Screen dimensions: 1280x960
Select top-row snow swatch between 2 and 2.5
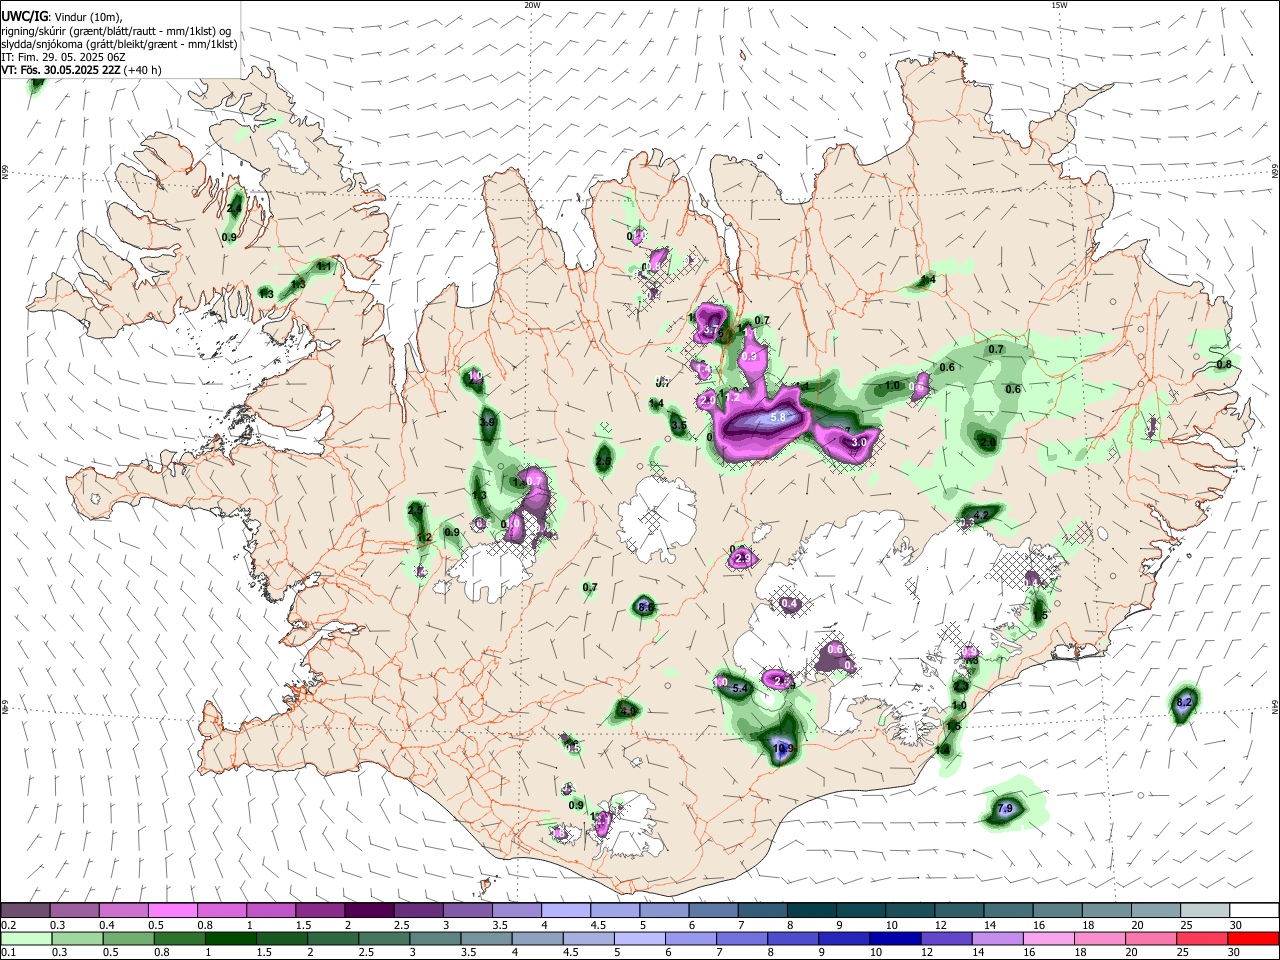pos(369,910)
